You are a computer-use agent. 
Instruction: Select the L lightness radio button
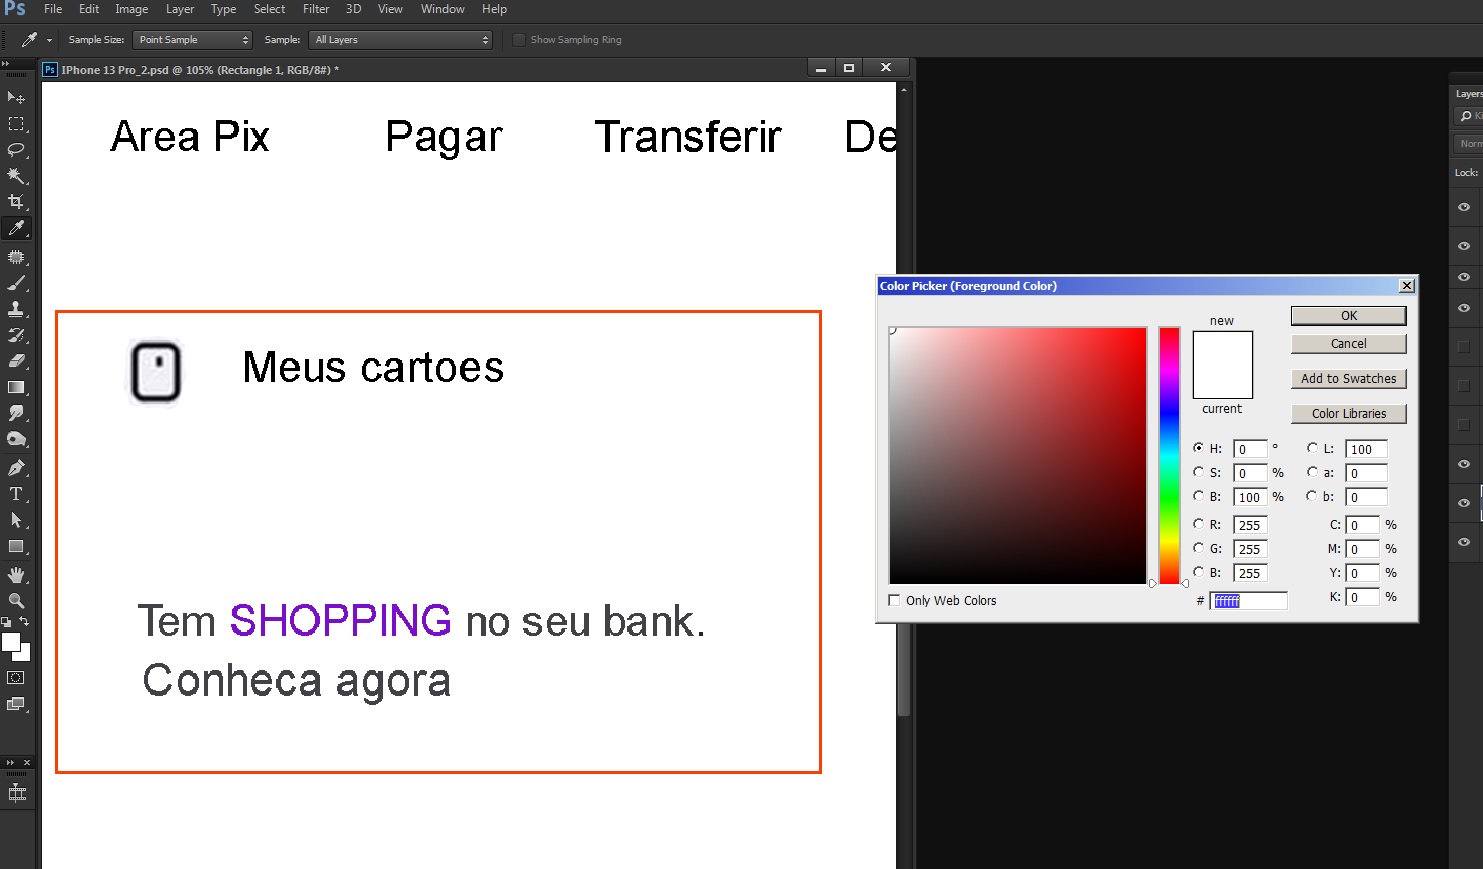1312,448
